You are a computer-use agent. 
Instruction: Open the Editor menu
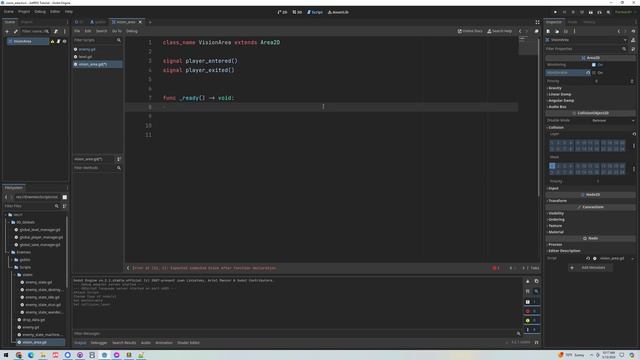(55, 11)
